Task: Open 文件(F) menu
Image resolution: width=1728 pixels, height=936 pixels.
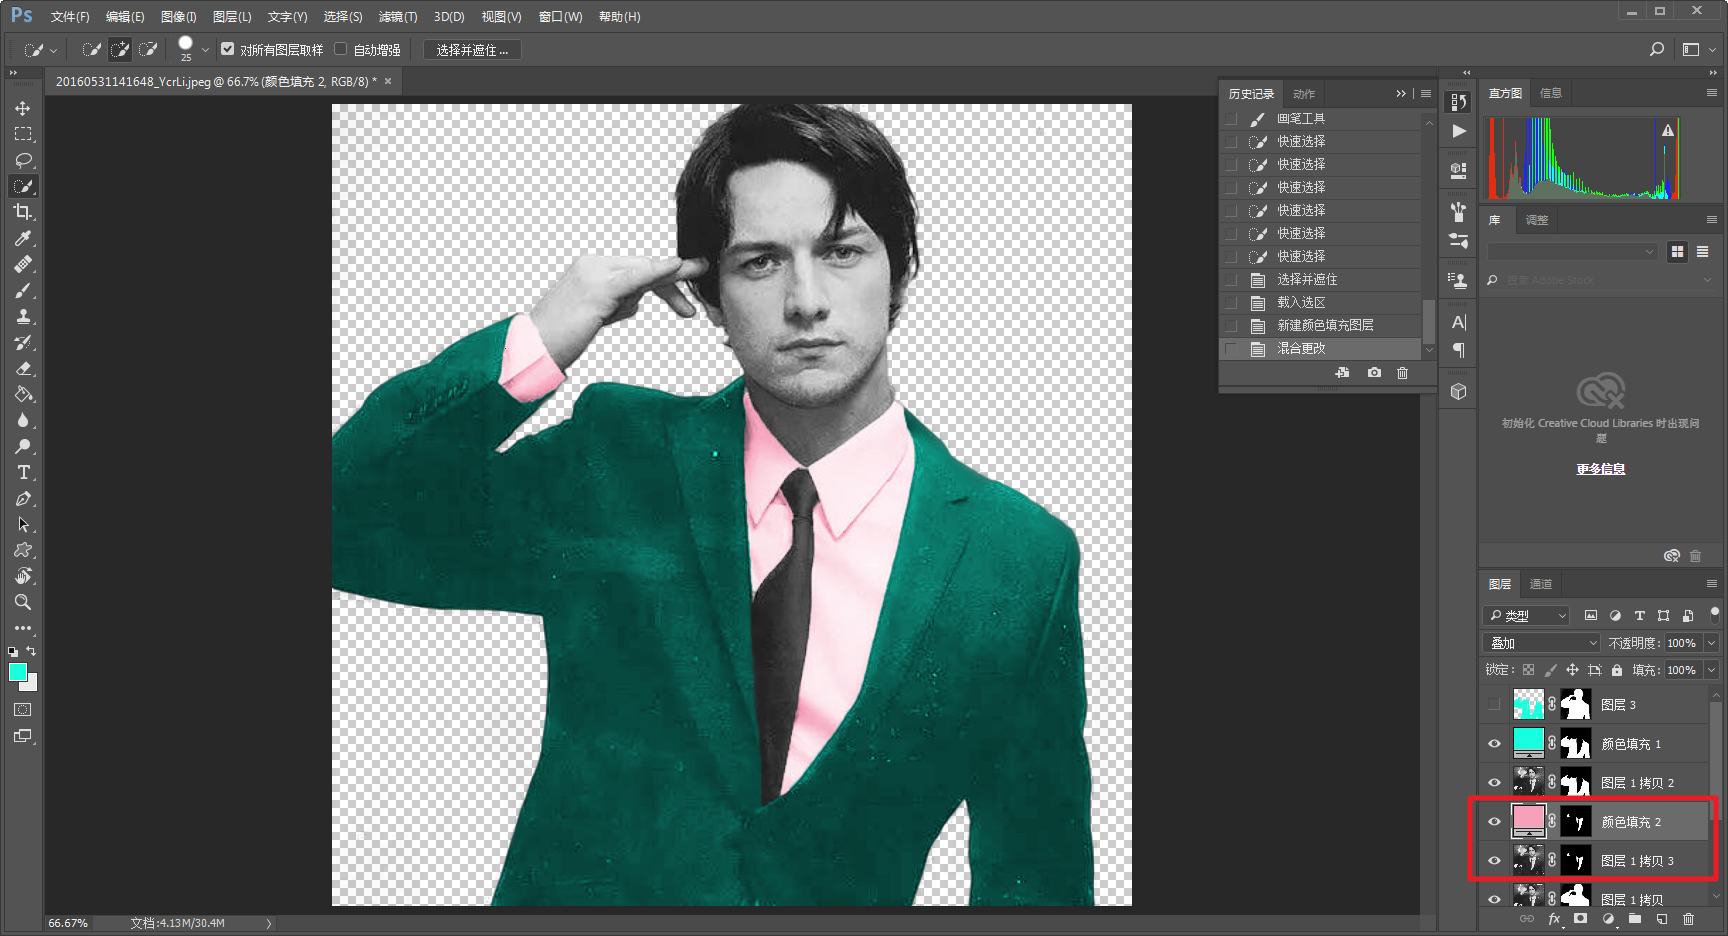Action: tap(70, 17)
